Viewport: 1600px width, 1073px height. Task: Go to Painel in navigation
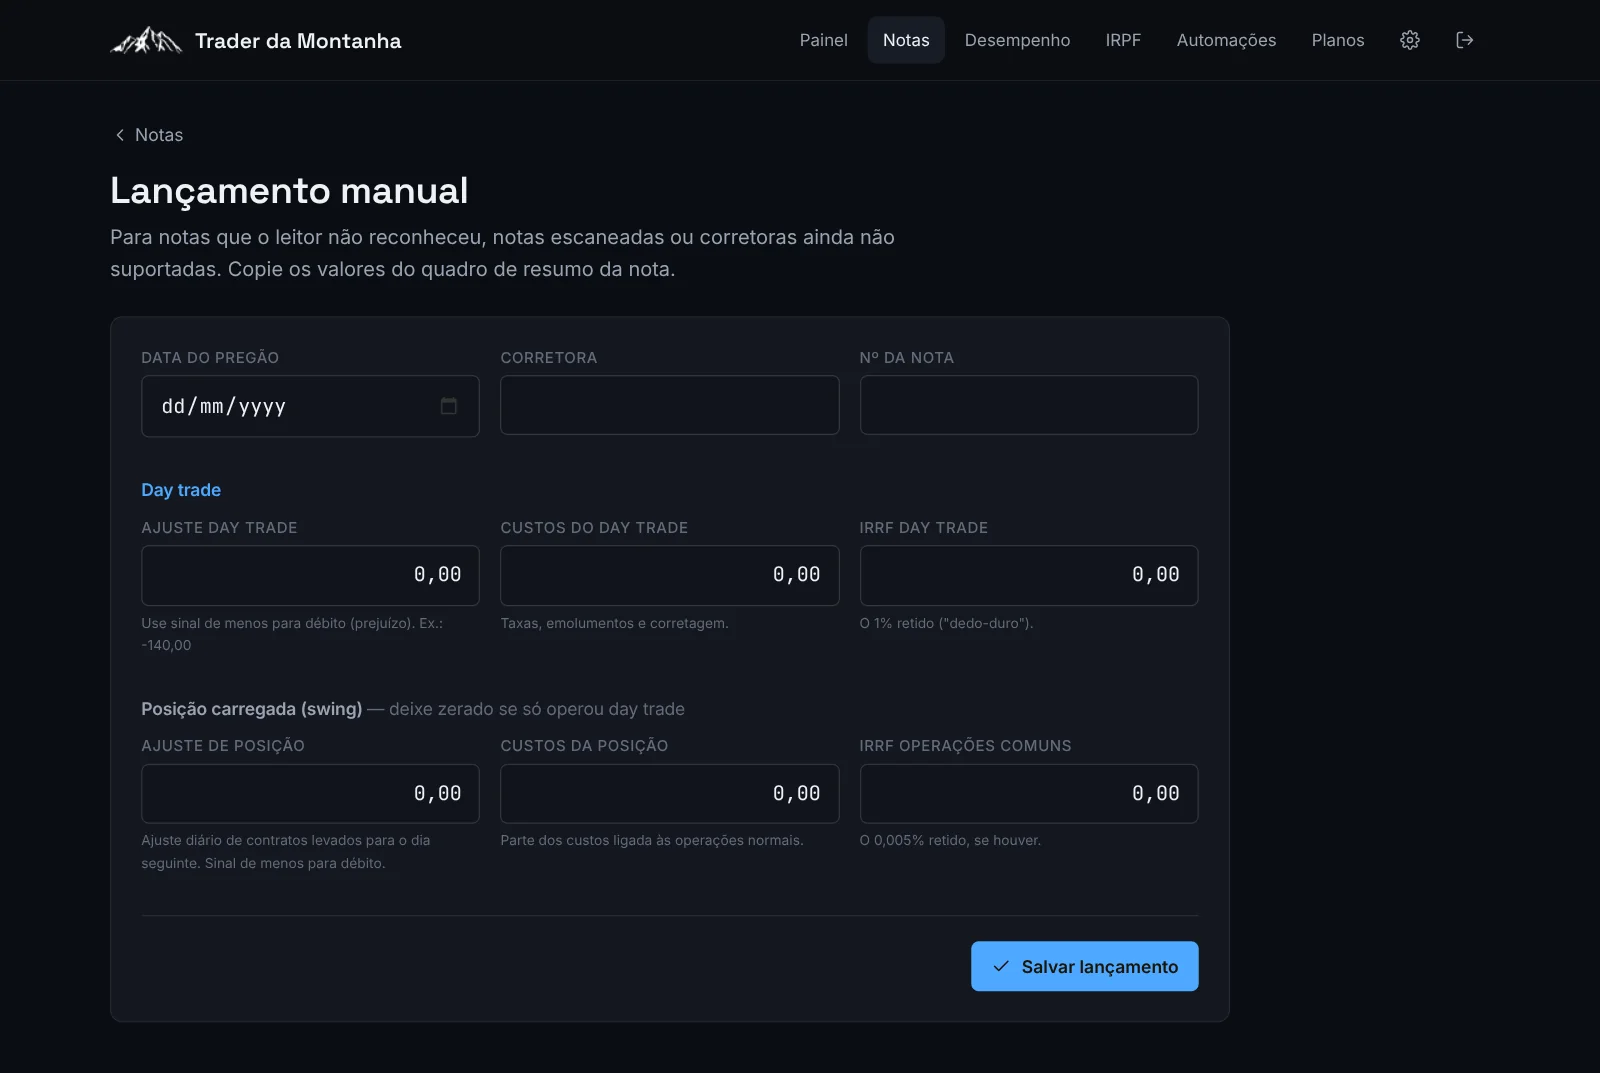tap(823, 40)
